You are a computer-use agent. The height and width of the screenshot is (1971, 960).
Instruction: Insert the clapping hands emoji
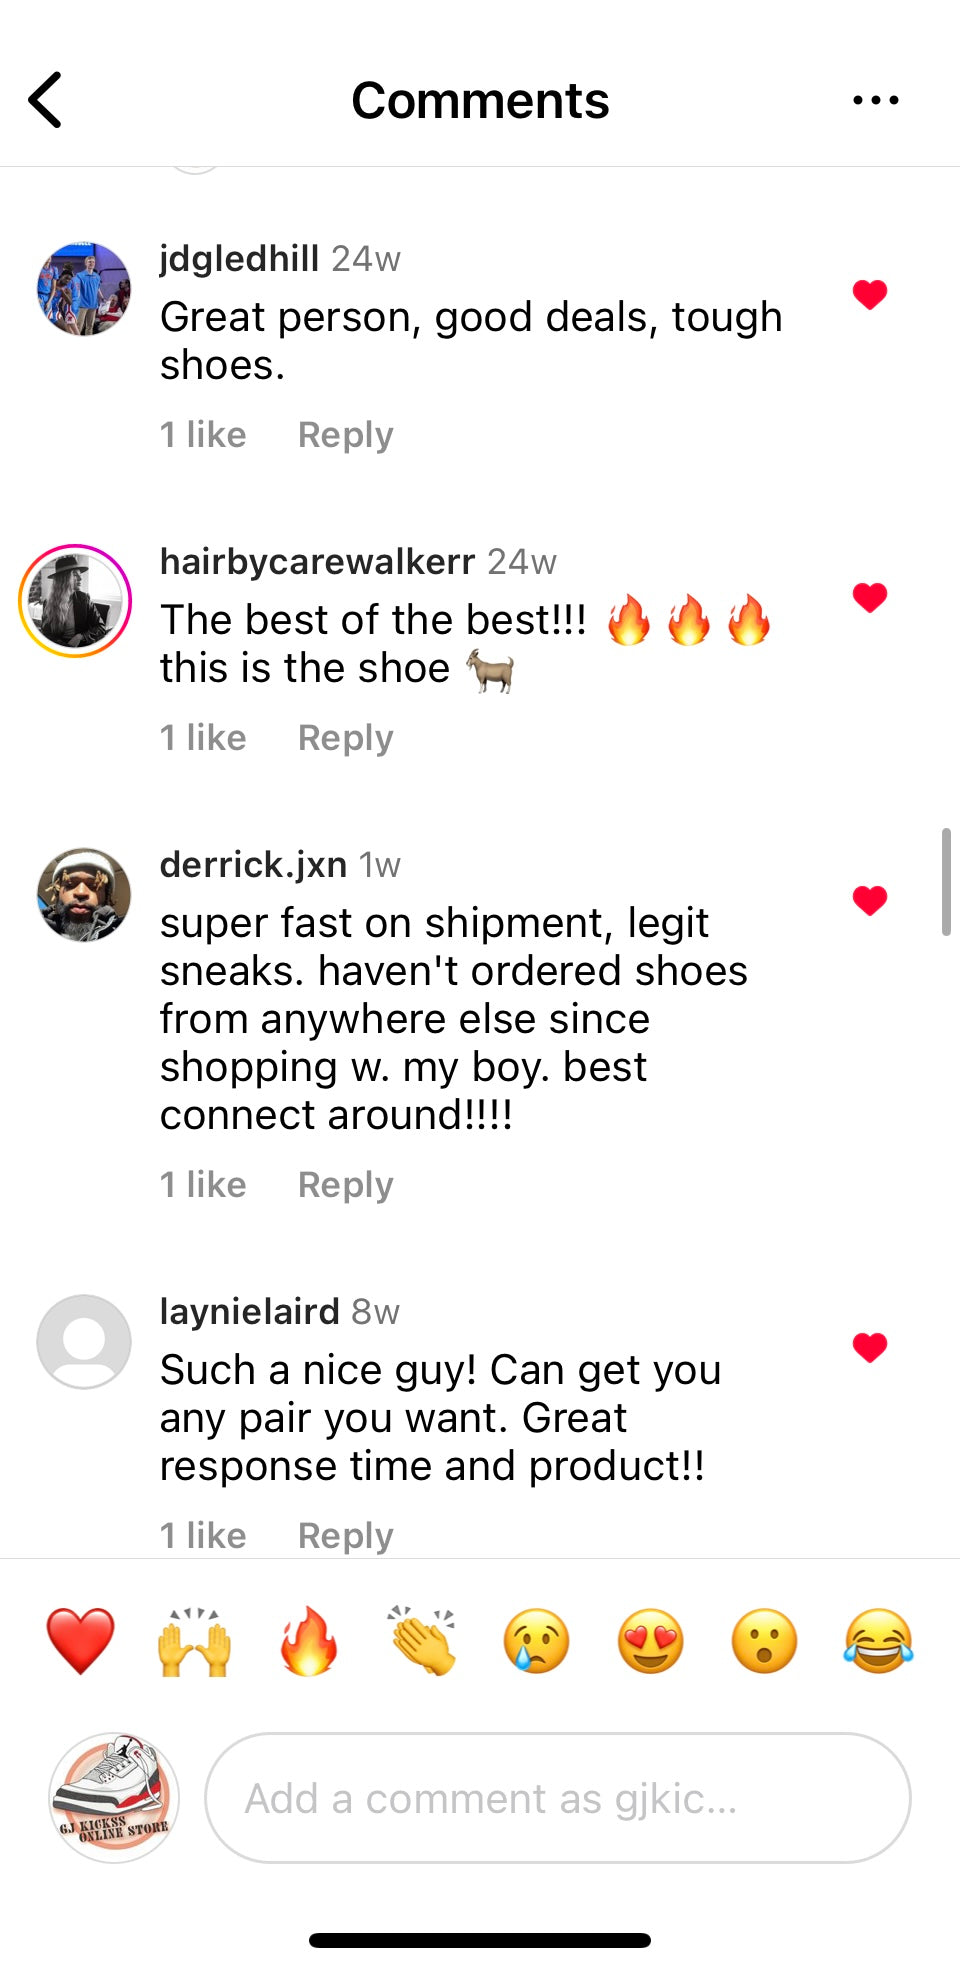tap(422, 1641)
